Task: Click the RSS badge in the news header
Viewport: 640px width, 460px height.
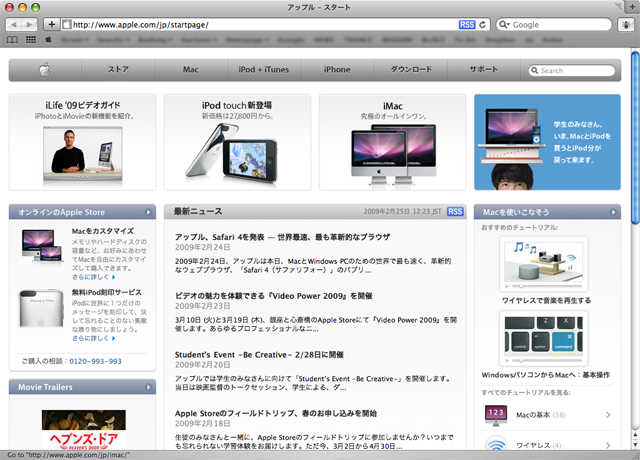Action: pos(455,211)
